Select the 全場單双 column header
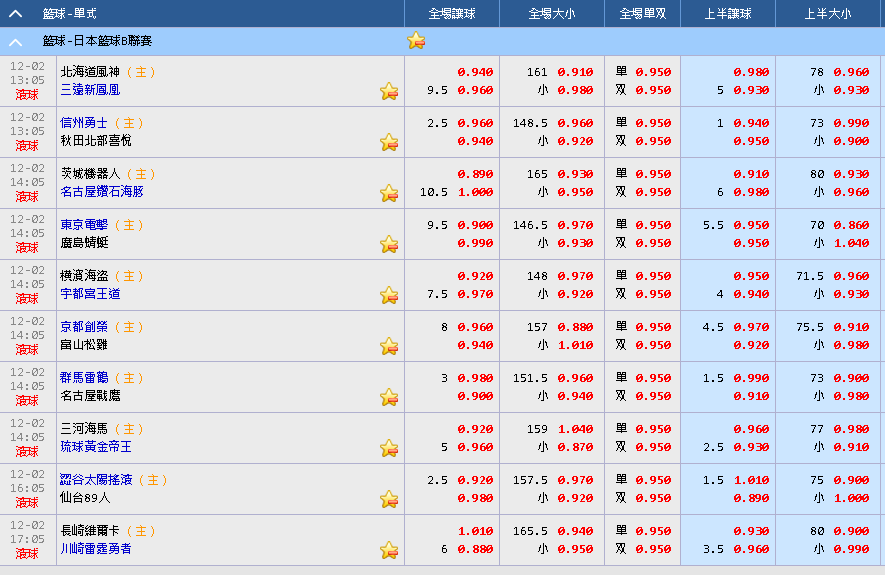 tap(642, 14)
